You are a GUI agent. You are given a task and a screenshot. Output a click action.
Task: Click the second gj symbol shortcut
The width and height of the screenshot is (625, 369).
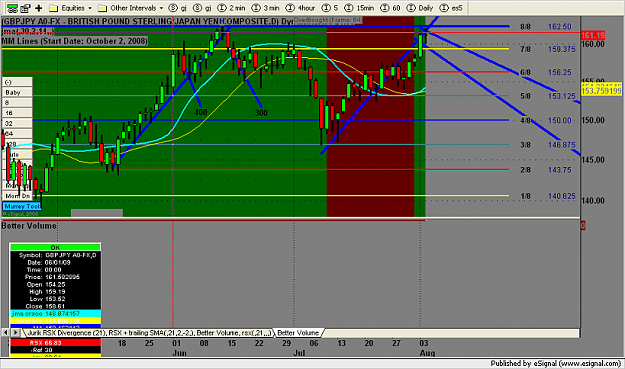202,8
